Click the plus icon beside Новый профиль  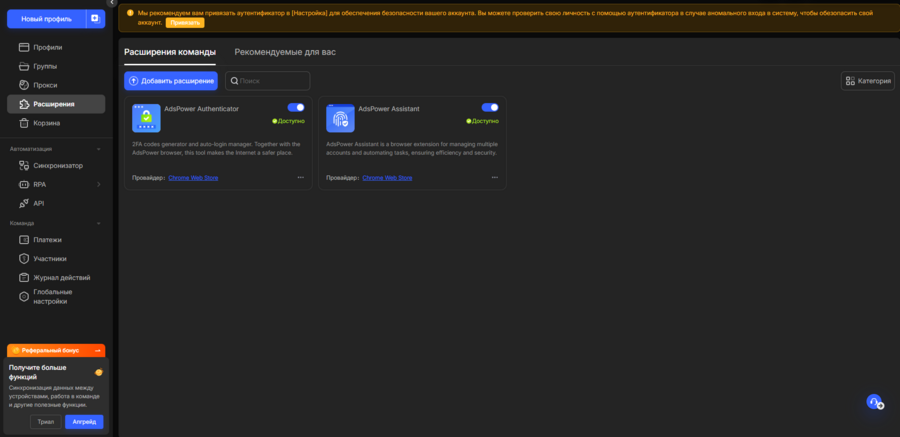click(95, 19)
